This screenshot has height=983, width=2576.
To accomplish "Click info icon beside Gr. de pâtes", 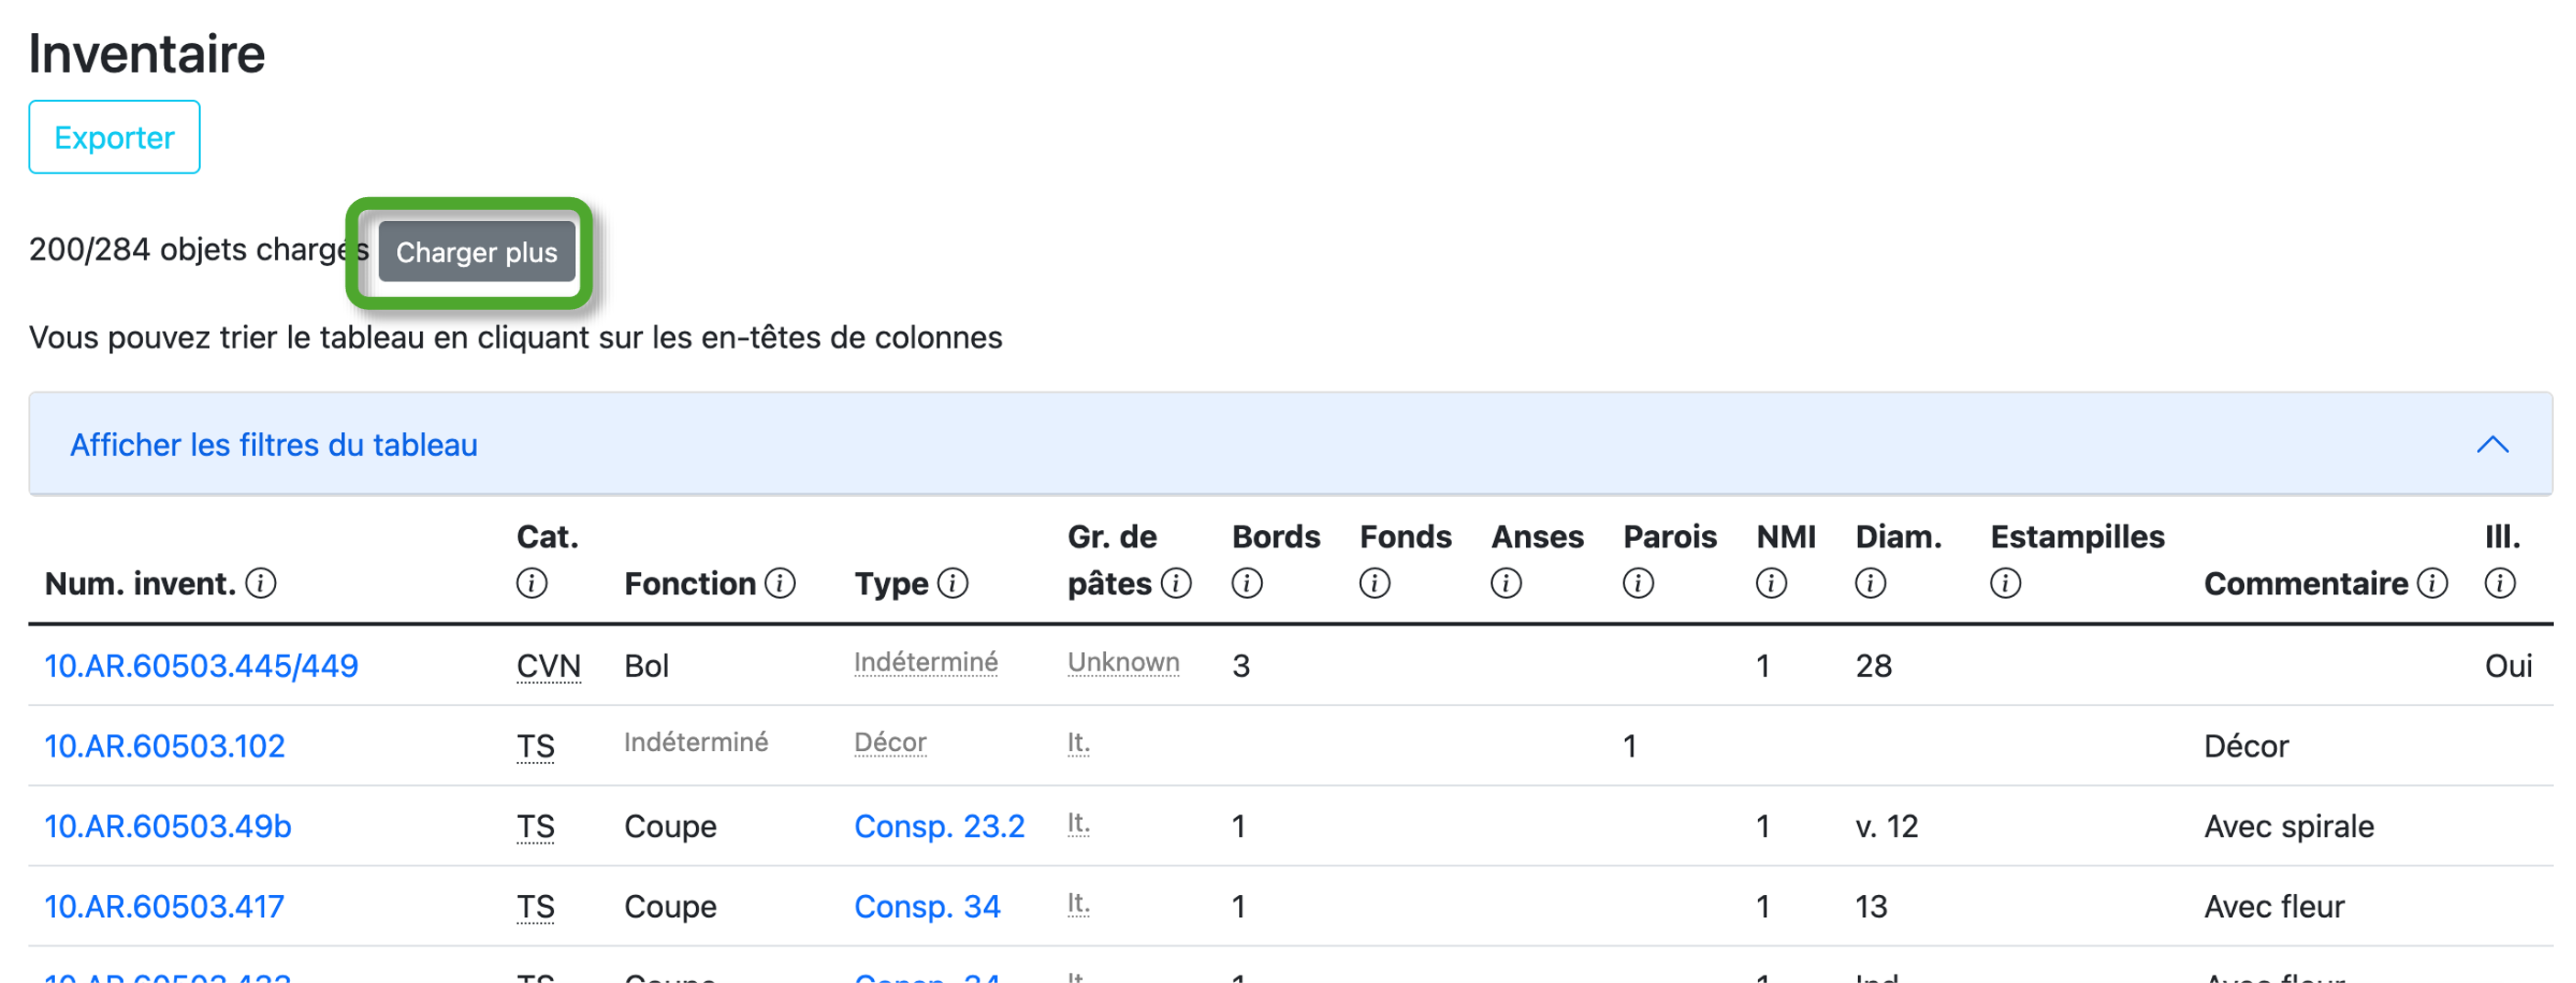I will [1176, 583].
